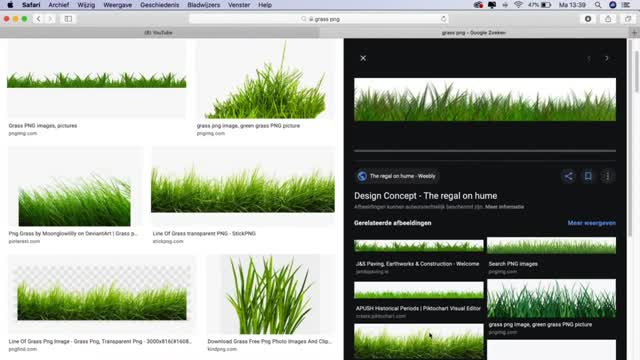
Task: Open Design Concept - The regal on hume title
Action: tap(425, 196)
